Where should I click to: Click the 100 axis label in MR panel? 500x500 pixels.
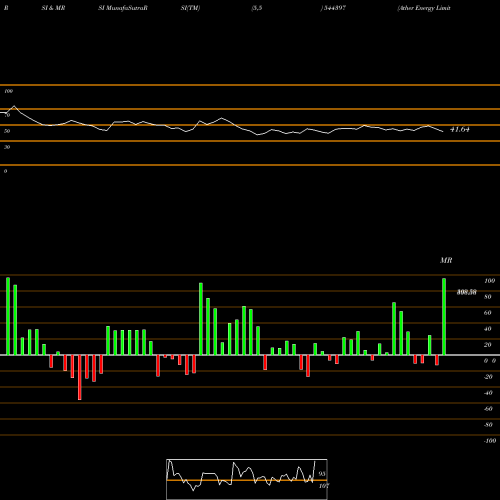point(490,281)
